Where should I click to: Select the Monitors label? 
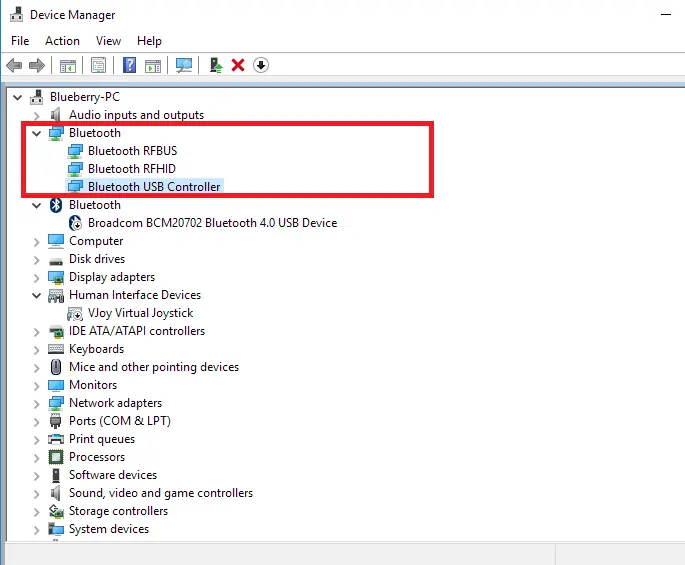(93, 385)
